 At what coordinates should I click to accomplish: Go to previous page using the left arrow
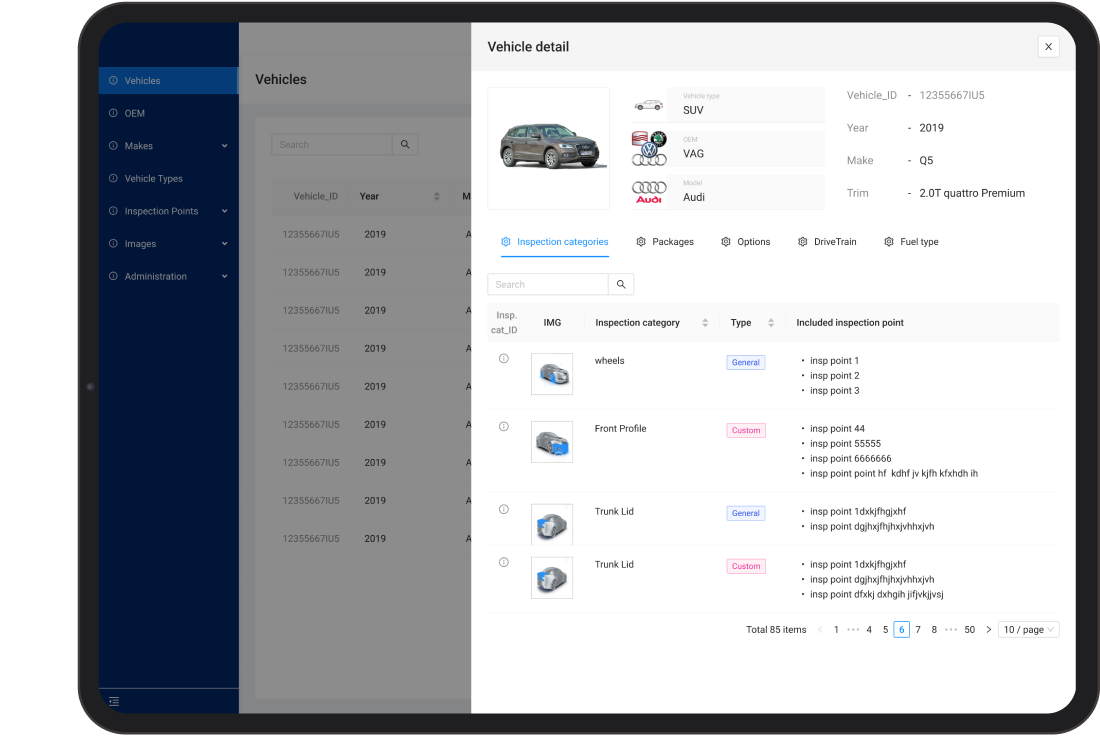[820, 630]
